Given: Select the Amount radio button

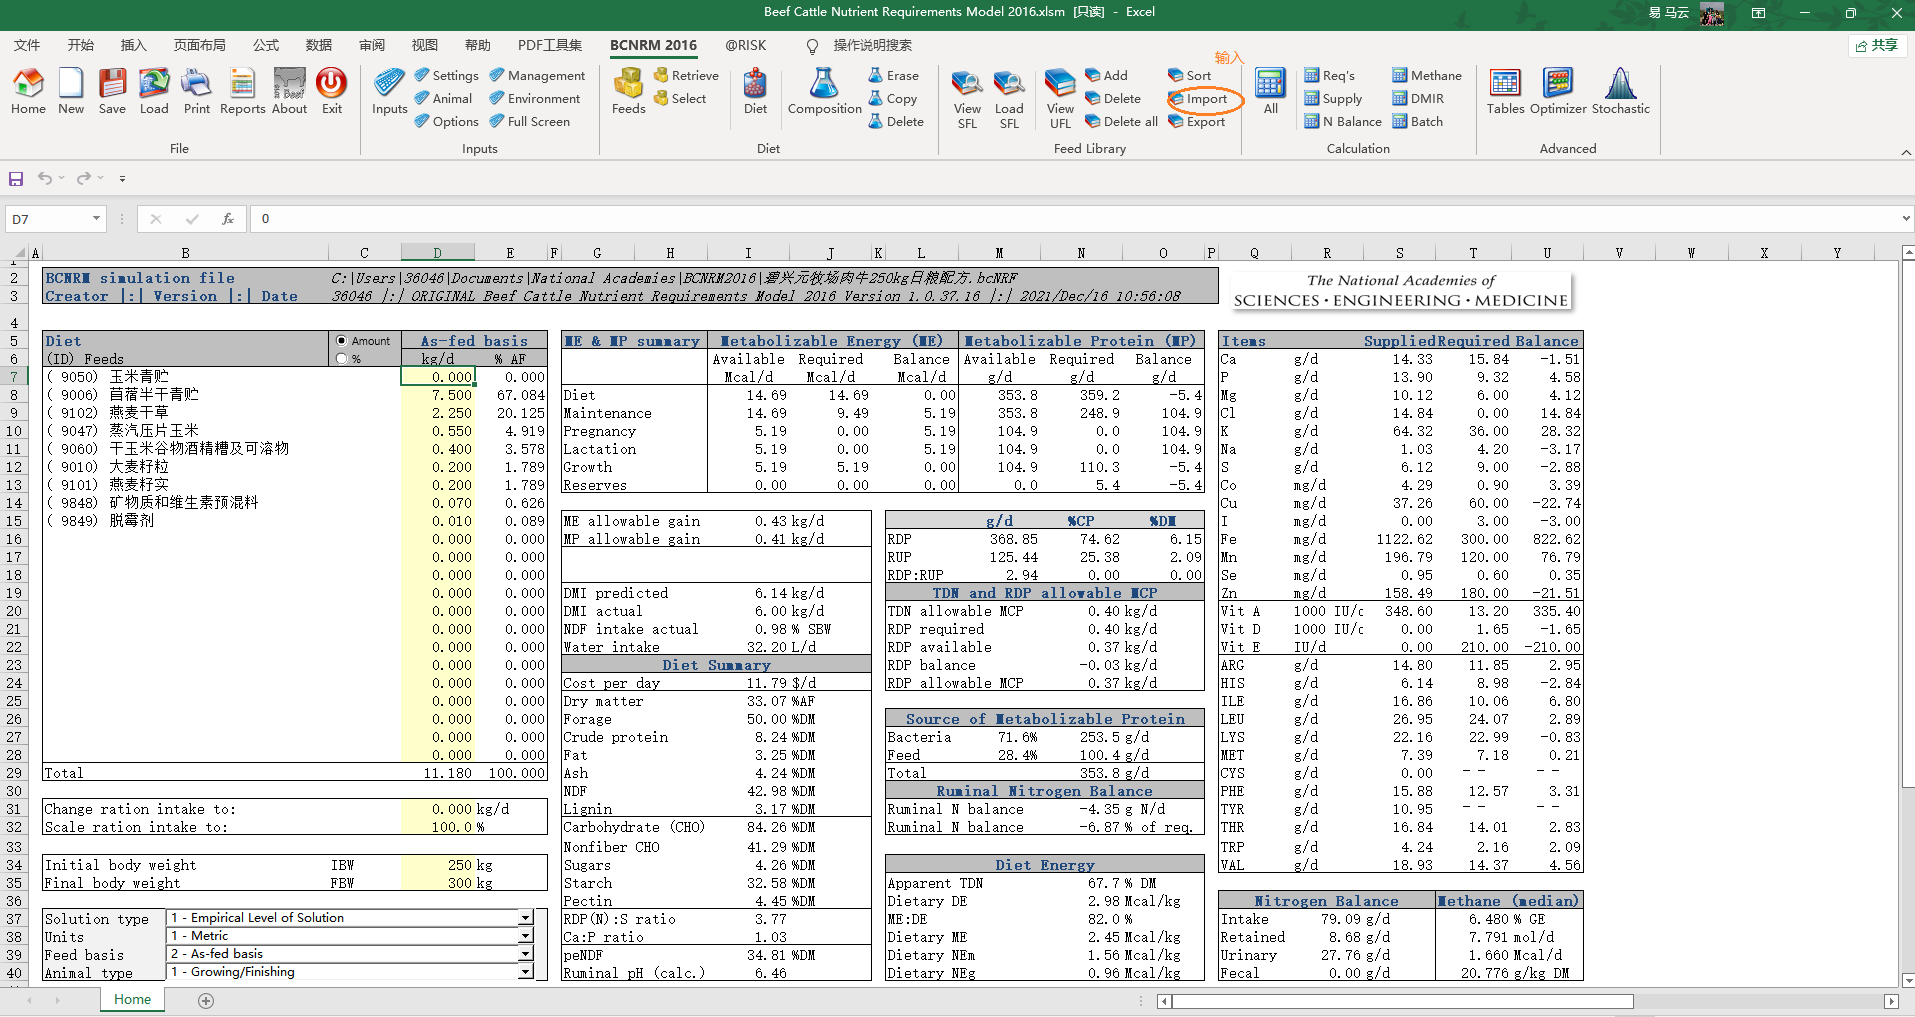Looking at the screenshot, I should (342, 341).
